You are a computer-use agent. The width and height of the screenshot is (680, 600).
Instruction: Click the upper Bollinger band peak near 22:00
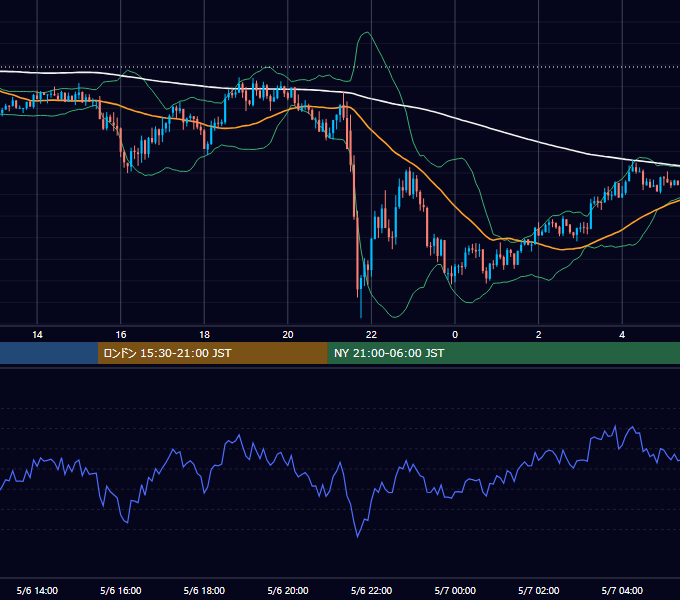368,33
